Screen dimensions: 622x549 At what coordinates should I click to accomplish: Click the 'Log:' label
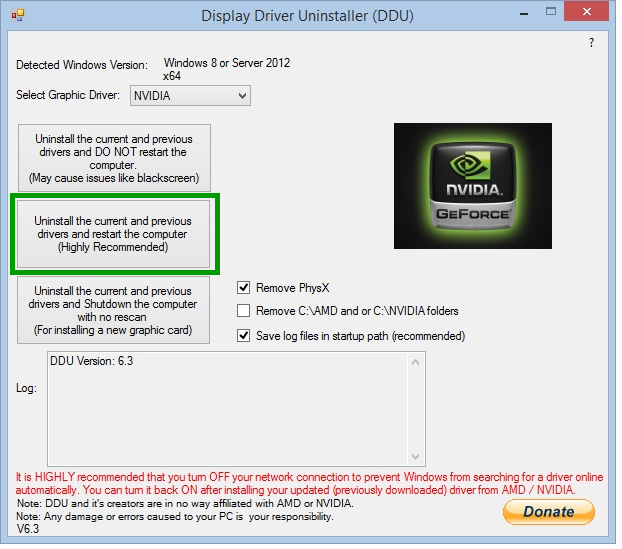tap(26, 388)
